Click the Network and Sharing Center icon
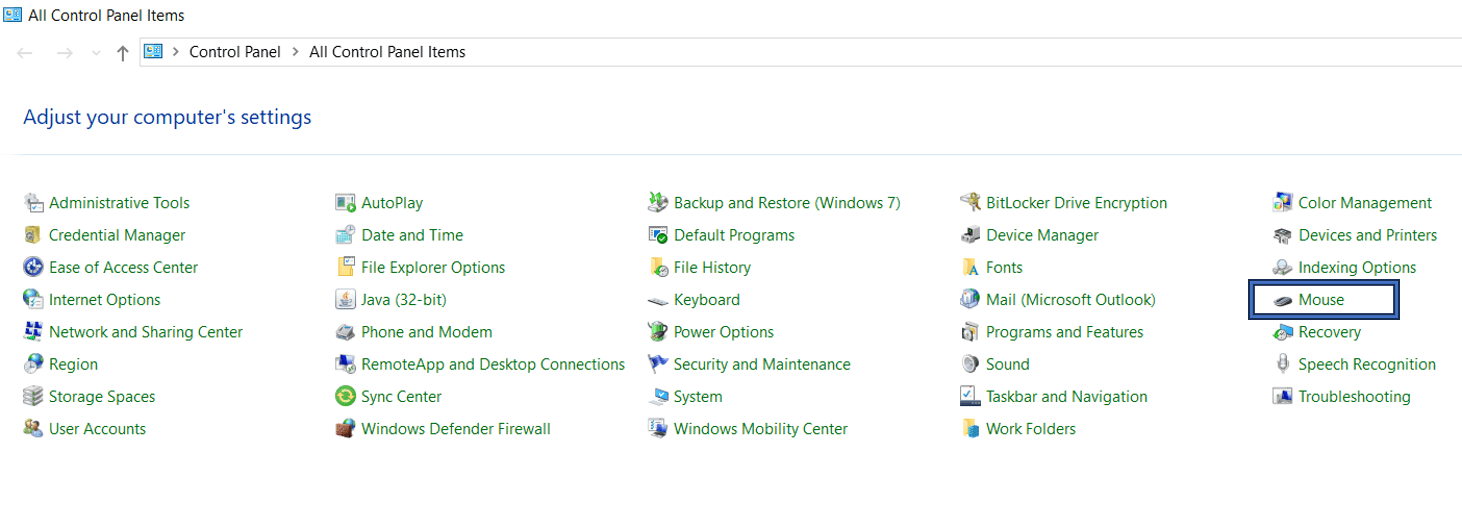This screenshot has height=516, width=1462. coord(33,332)
